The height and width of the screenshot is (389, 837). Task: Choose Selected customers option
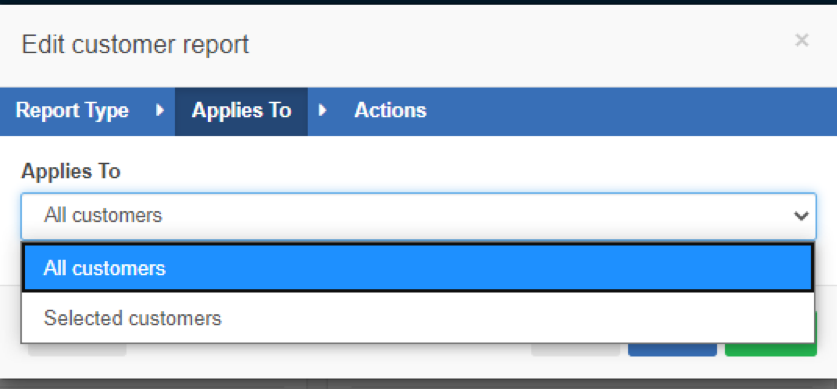click(x=418, y=319)
